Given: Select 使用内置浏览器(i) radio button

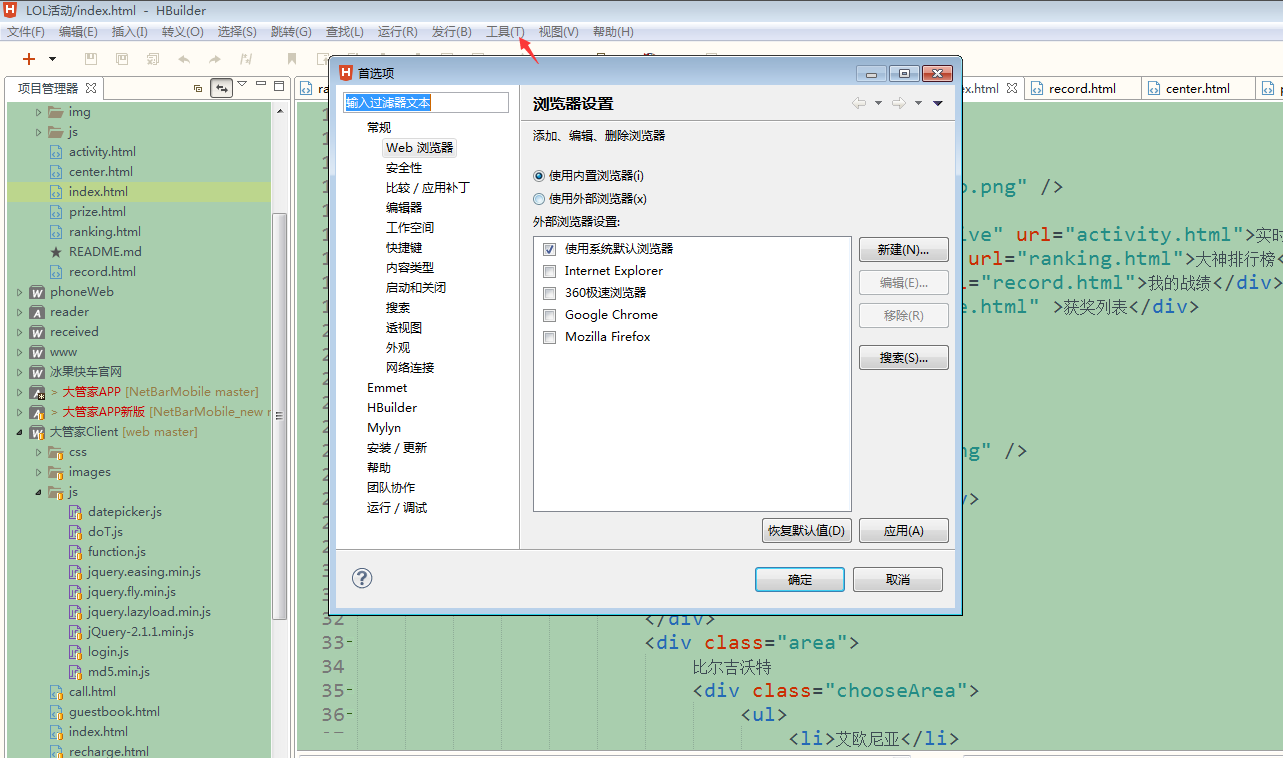Looking at the screenshot, I should (x=539, y=176).
